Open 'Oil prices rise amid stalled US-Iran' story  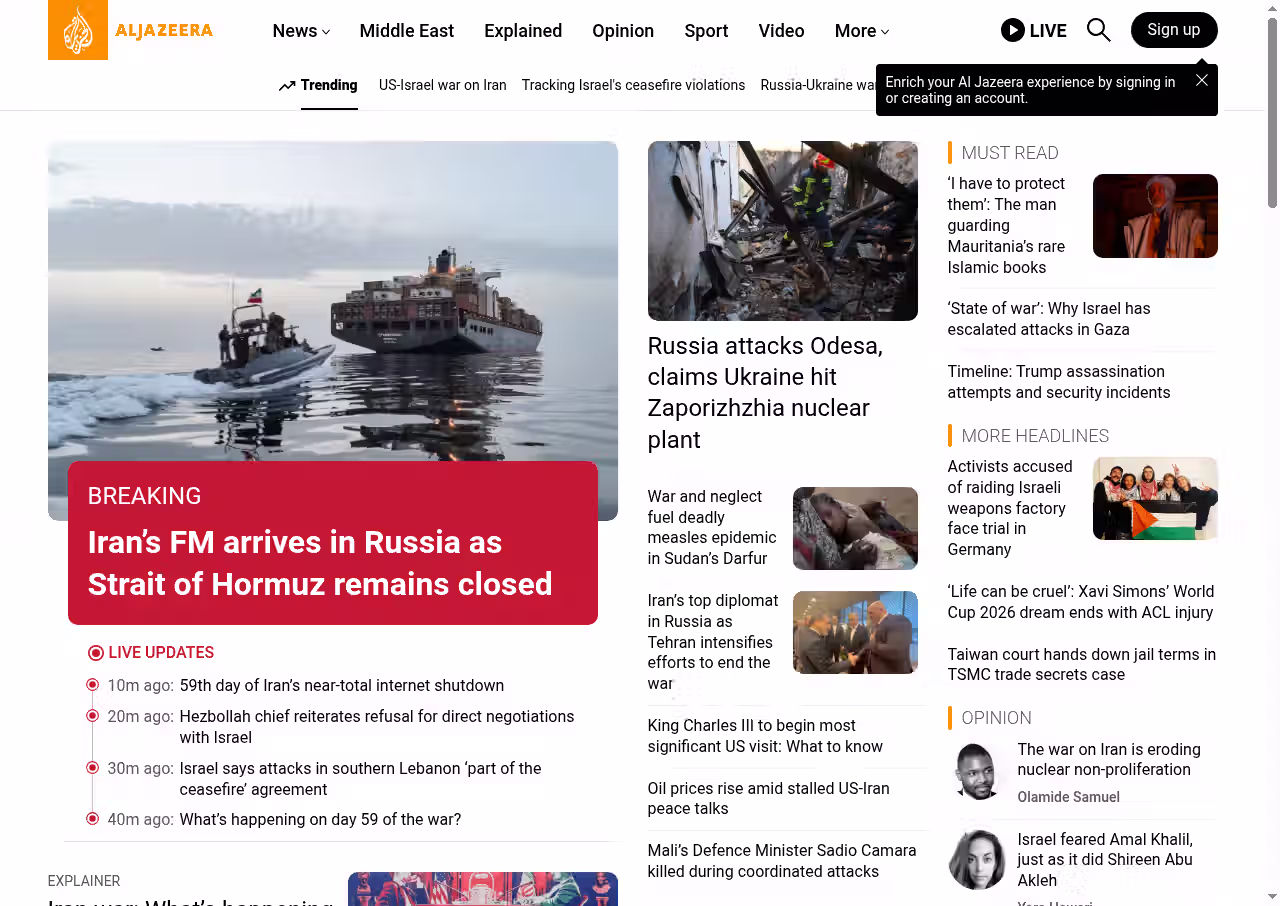pos(768,798)
